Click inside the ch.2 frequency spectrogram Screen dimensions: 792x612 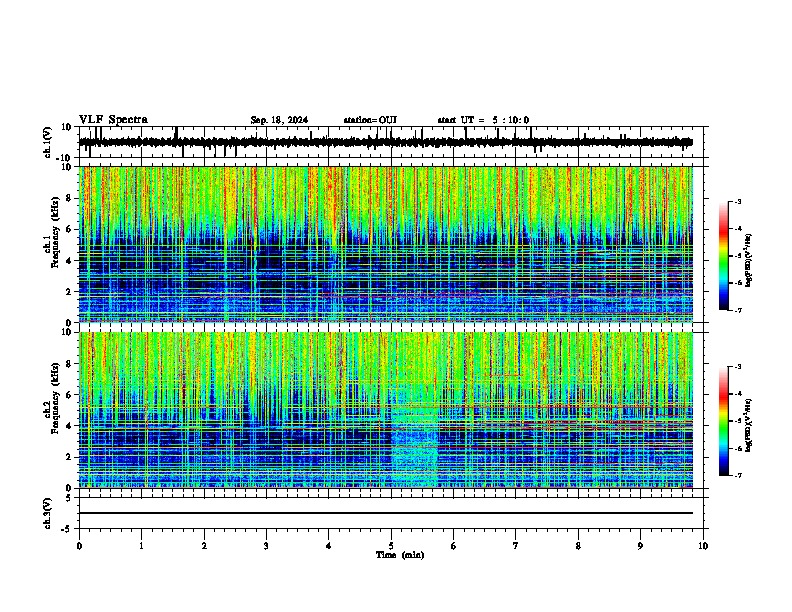coord(385,410)
